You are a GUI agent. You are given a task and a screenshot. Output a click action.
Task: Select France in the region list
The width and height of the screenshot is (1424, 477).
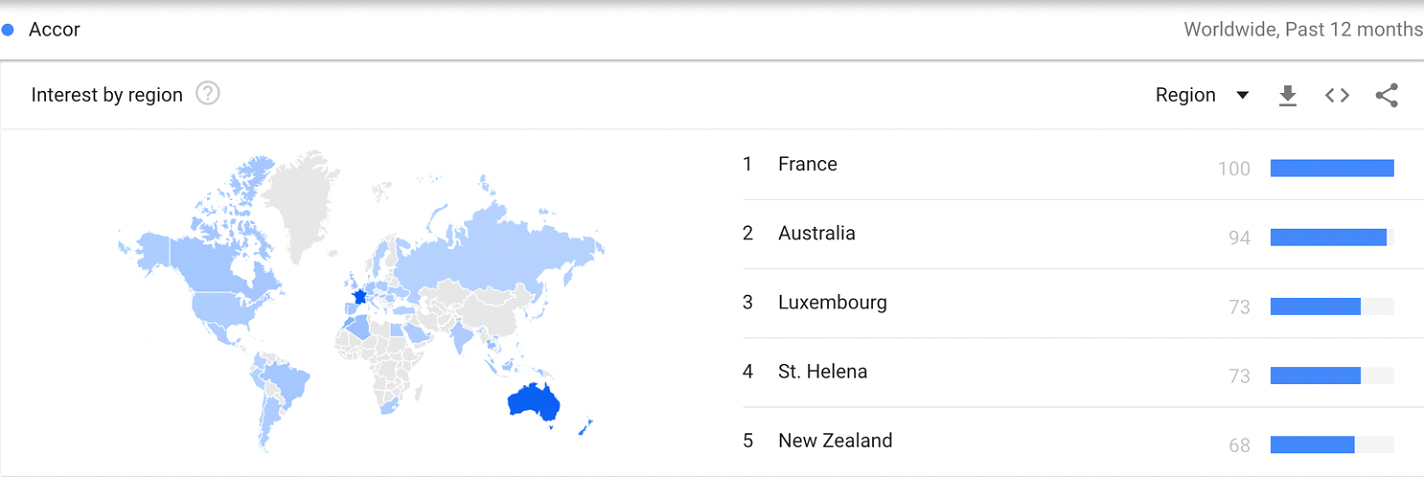(807, 164)
